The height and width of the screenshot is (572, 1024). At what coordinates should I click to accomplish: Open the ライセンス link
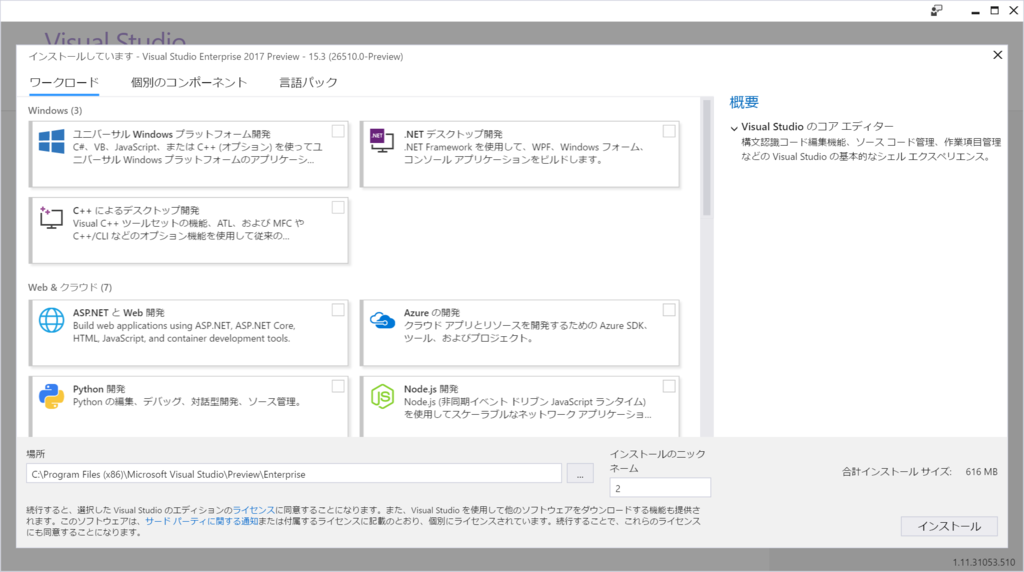pyautogui.click(x=253, y=510)
